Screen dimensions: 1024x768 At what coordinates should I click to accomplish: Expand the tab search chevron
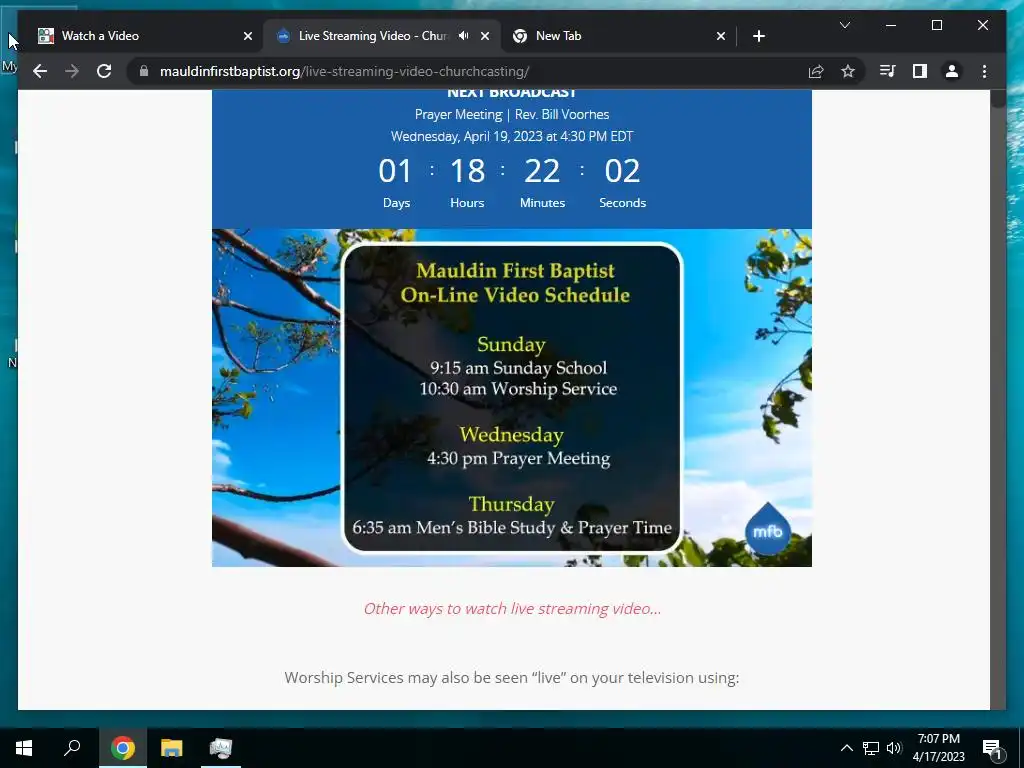click(x=844, y=25)
